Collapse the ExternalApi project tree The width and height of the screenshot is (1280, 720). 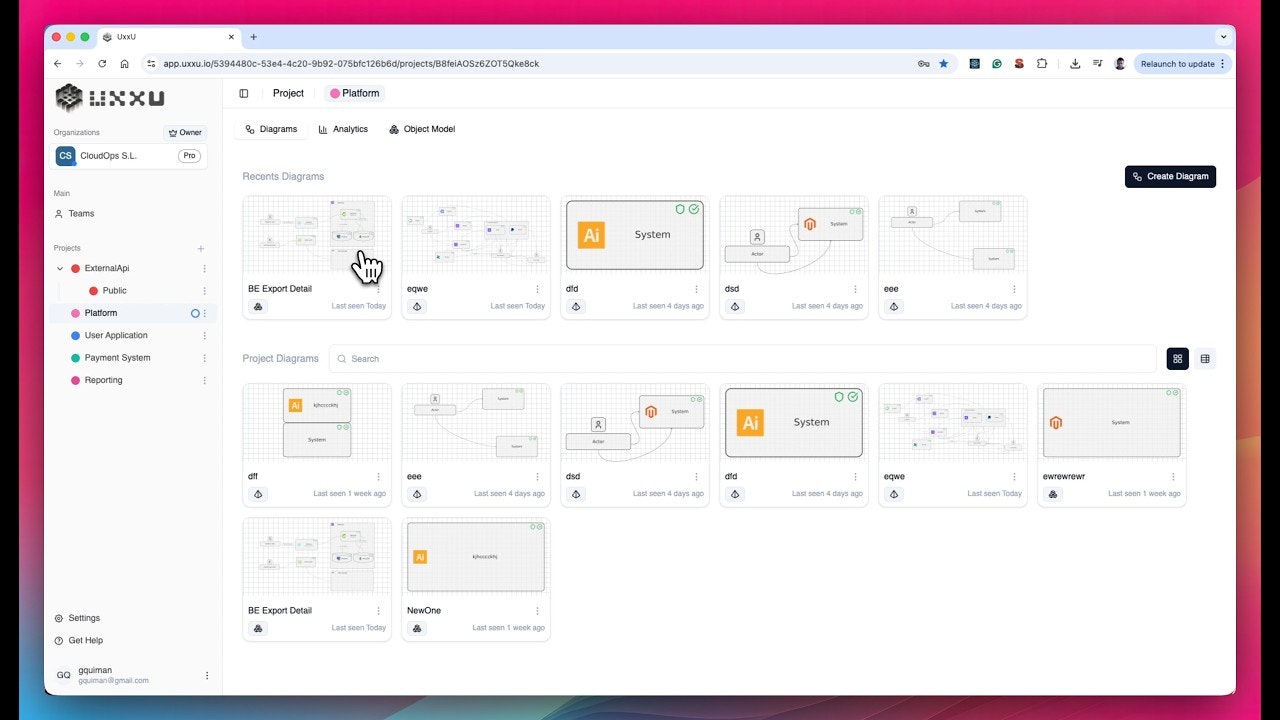60,268
